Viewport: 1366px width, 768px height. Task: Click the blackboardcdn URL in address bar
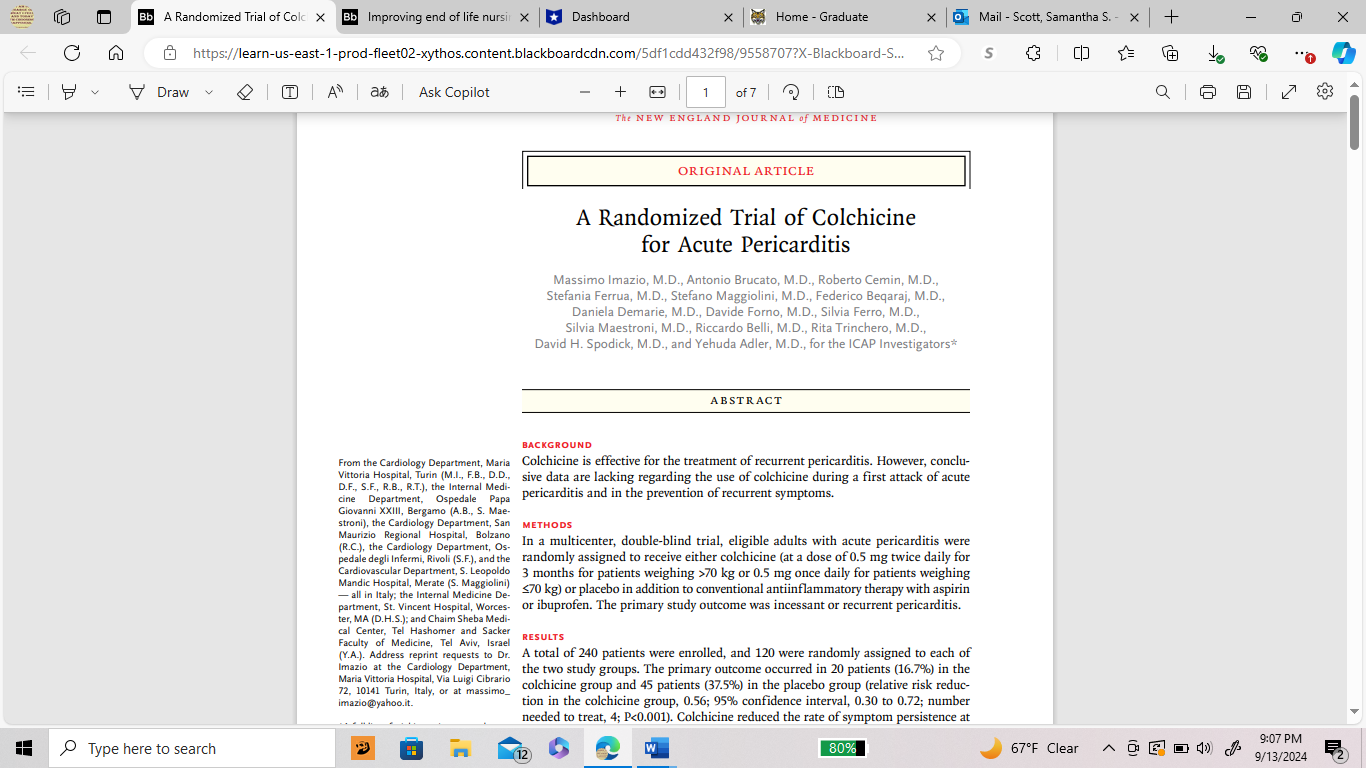click(x=549, y=53)
